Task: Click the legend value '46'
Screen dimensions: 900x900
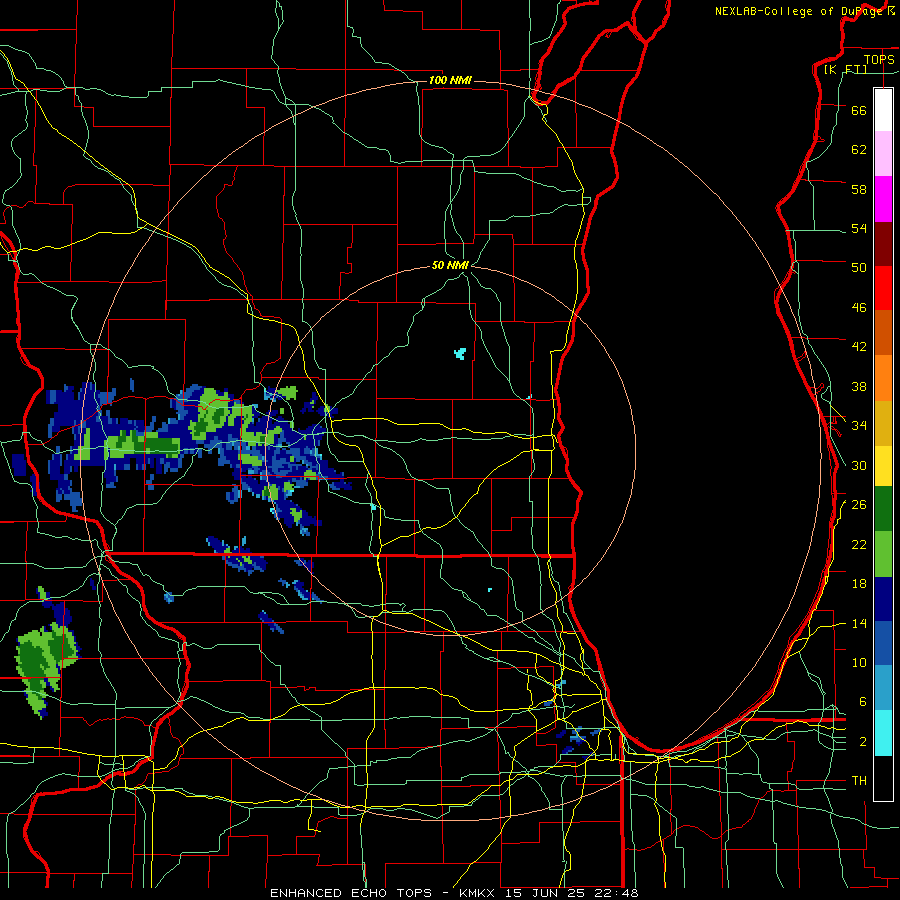Action: (x=859, y=308)
